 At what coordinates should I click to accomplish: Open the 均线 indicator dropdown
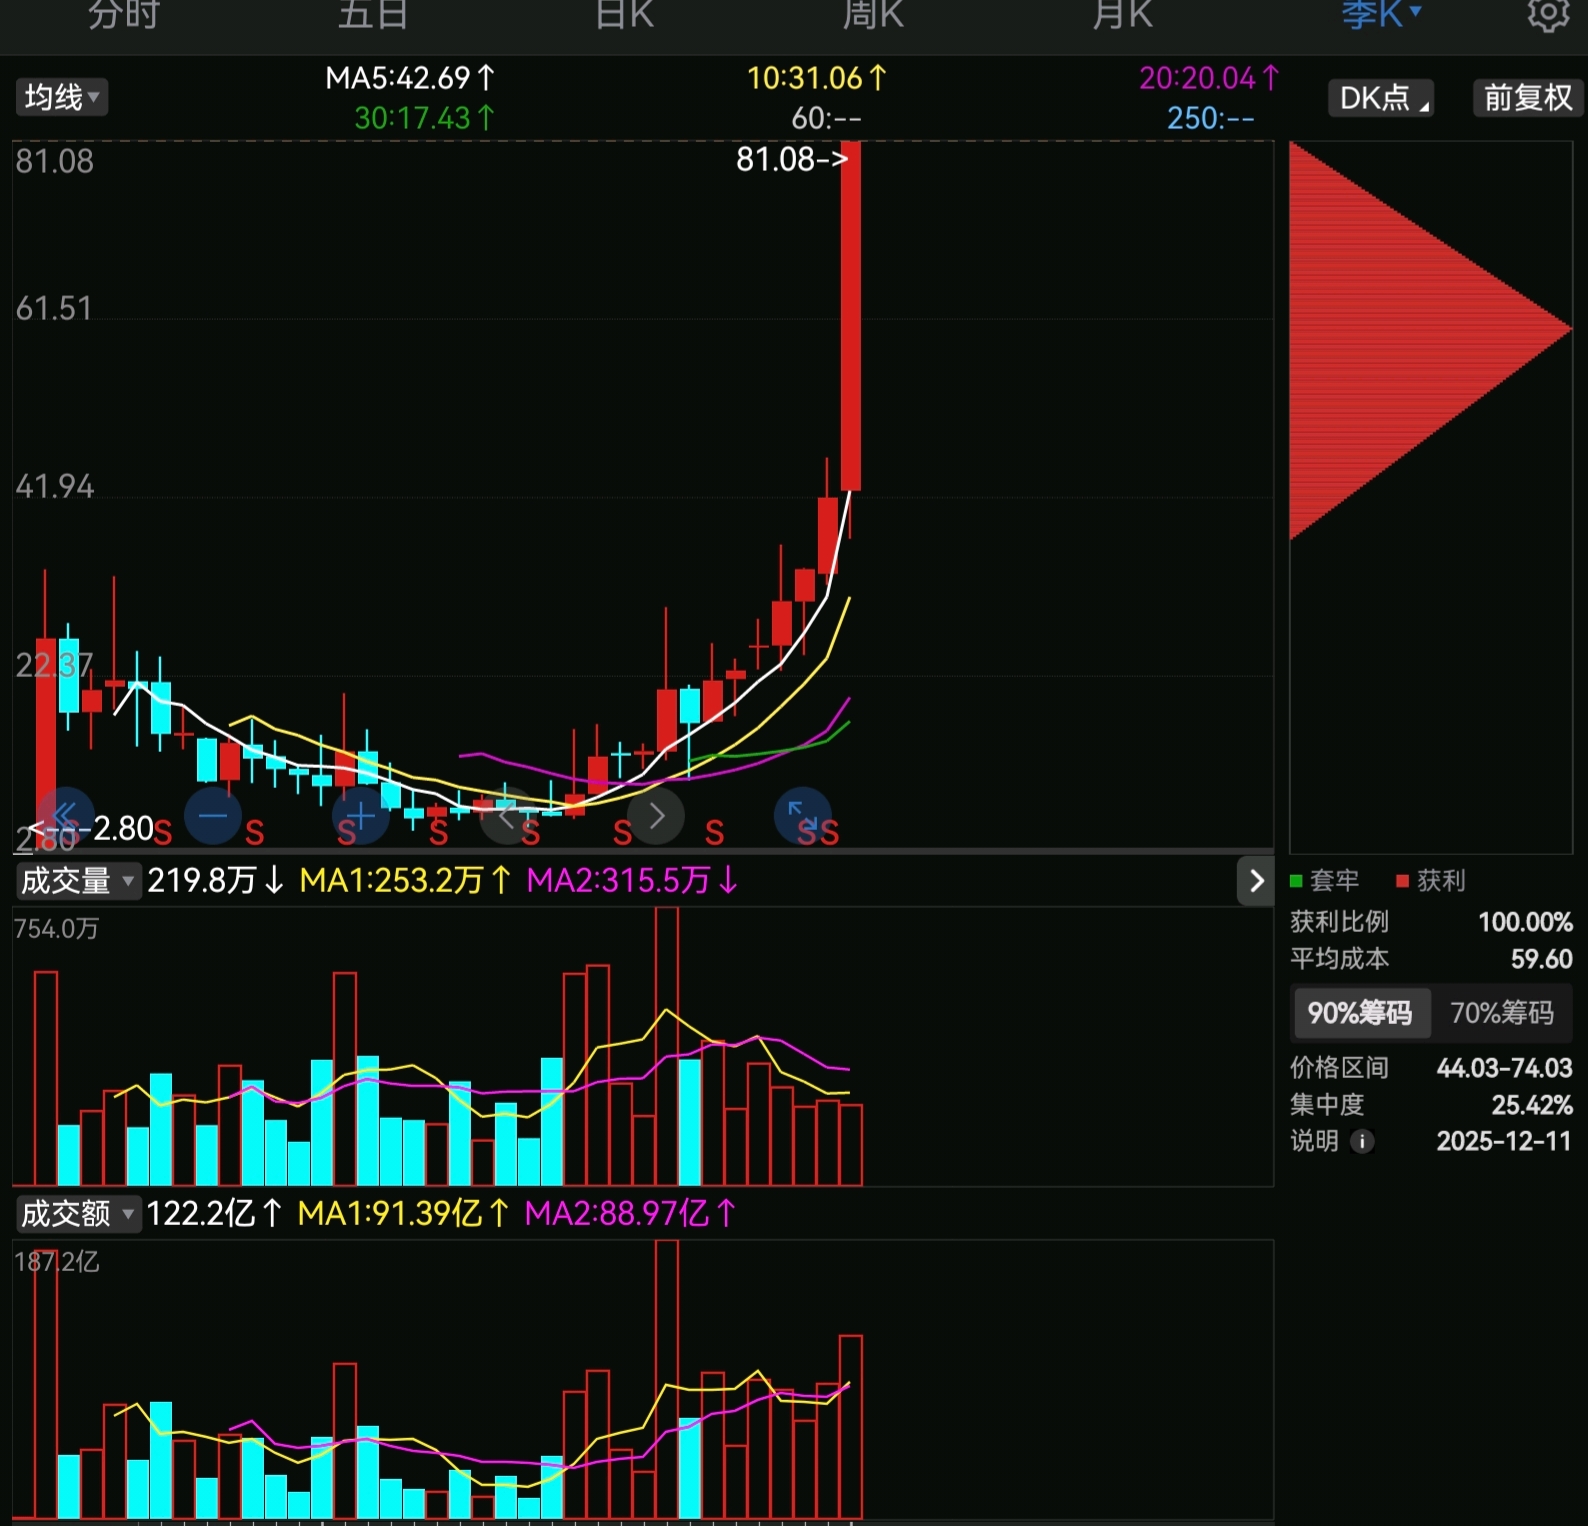pyautogui.click(x=62, y=97)
